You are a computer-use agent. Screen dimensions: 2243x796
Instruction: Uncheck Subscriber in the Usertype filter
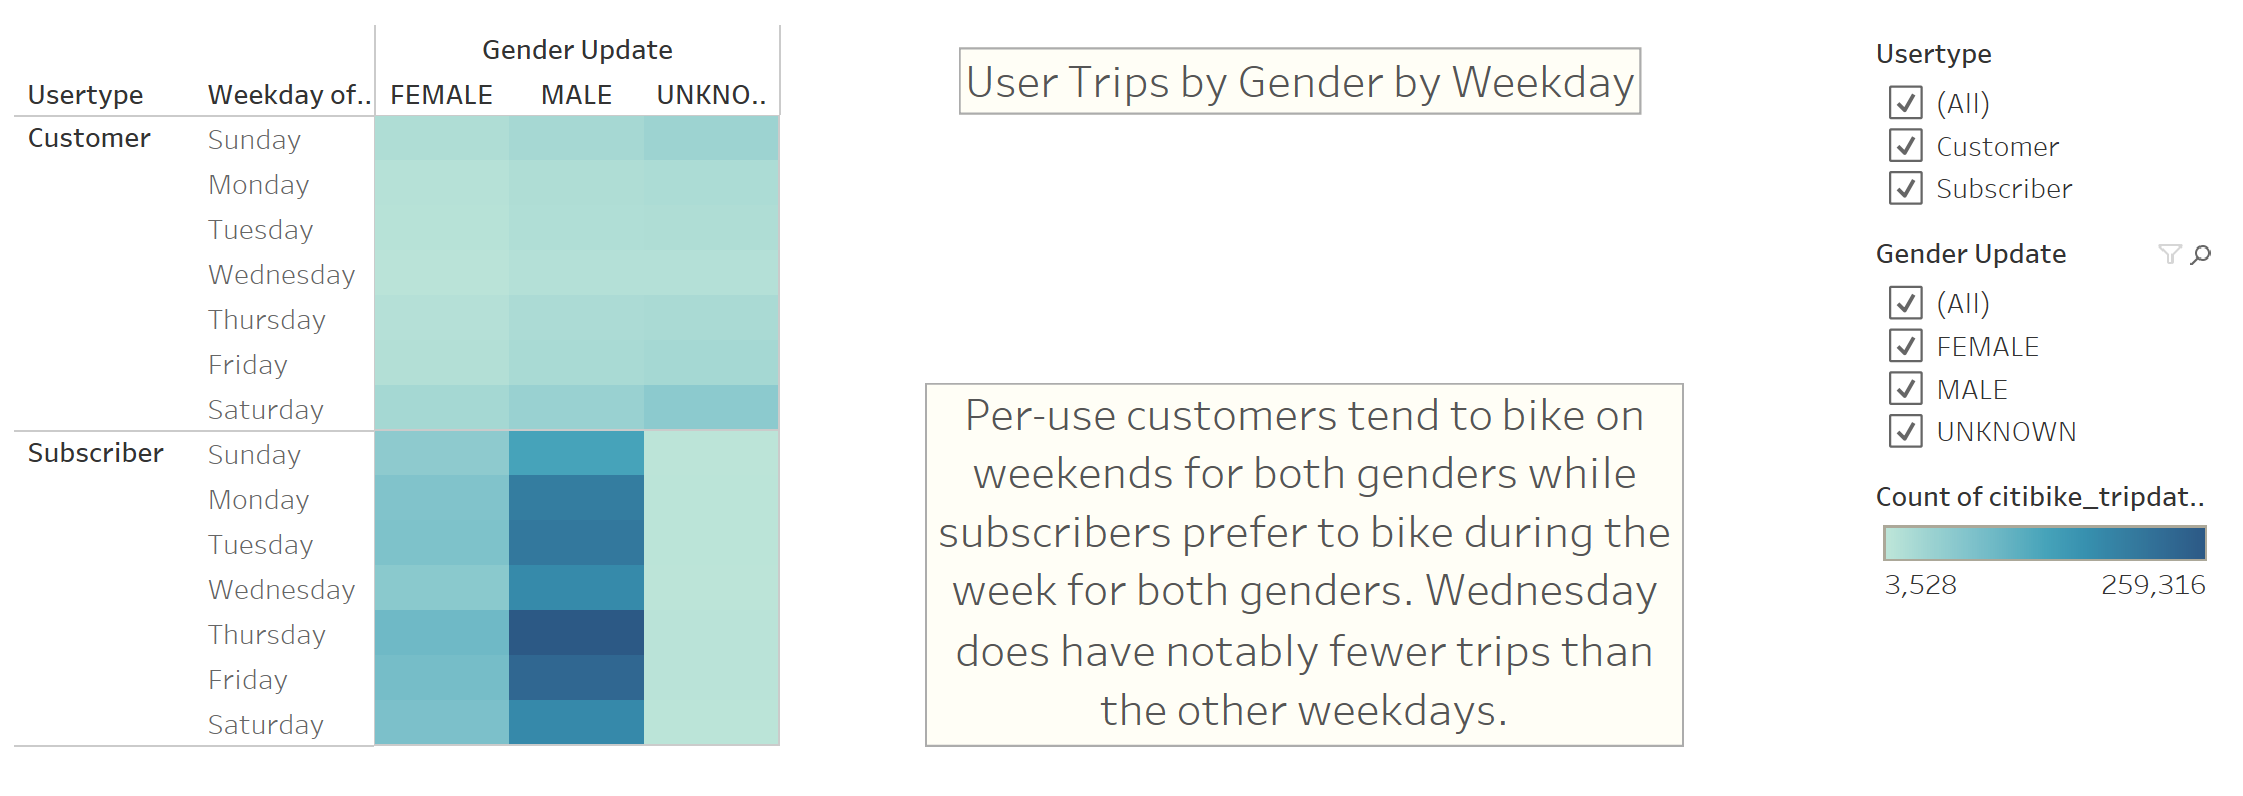click(1904, 188)
